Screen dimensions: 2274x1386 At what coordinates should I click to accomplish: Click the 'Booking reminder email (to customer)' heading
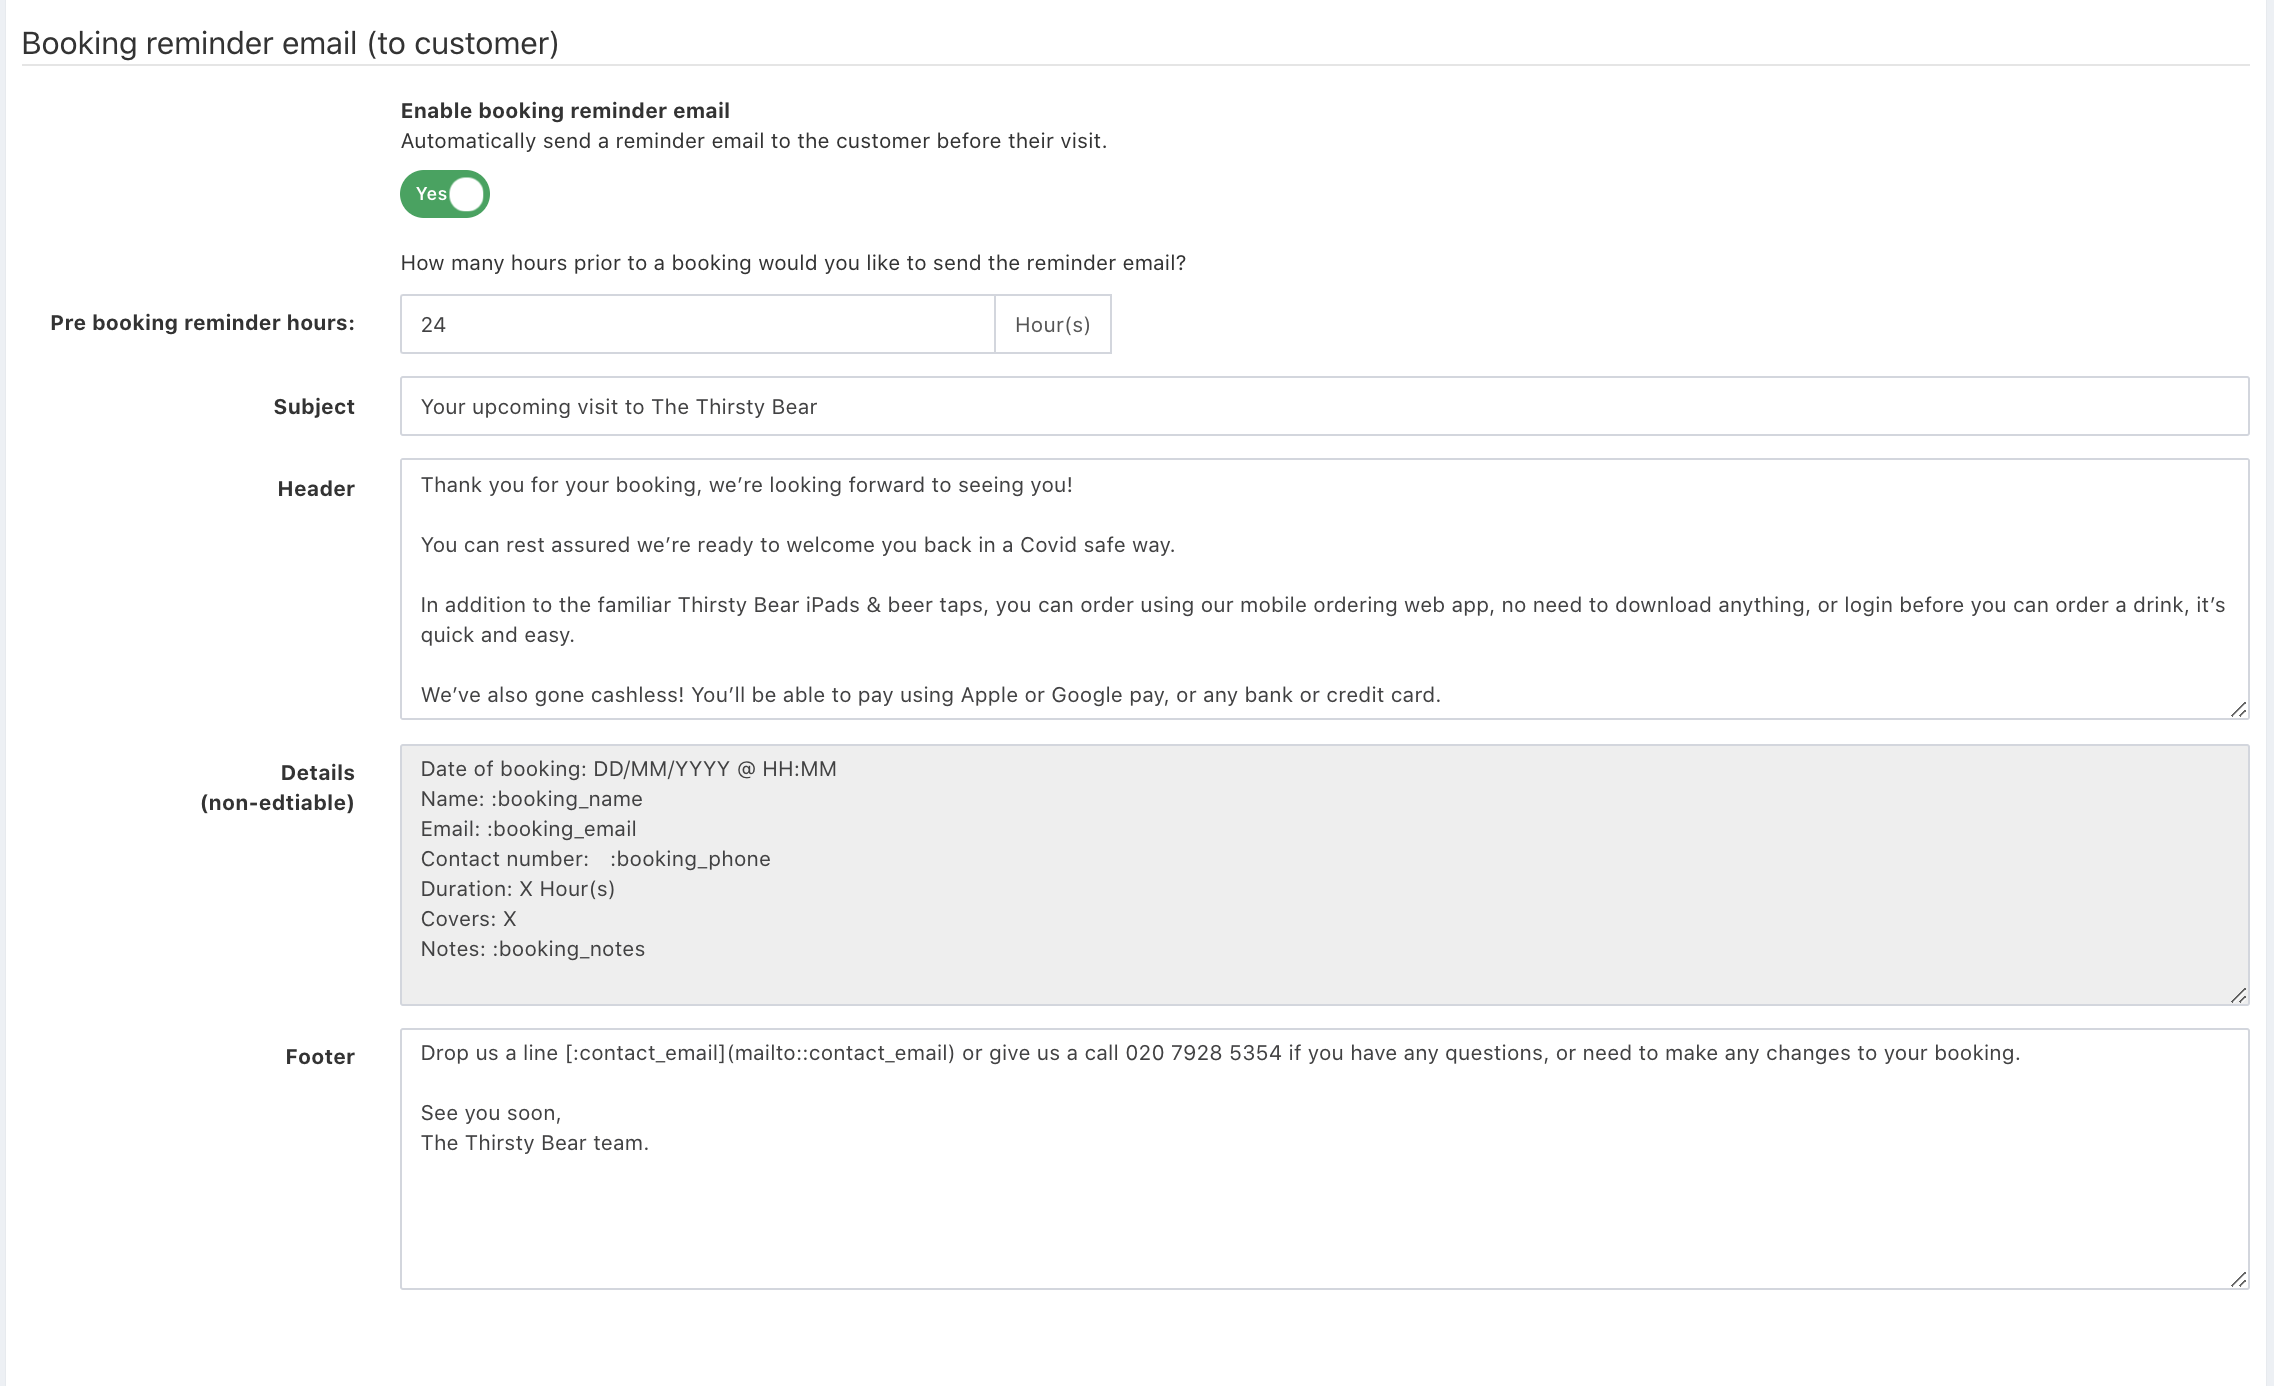290,43
